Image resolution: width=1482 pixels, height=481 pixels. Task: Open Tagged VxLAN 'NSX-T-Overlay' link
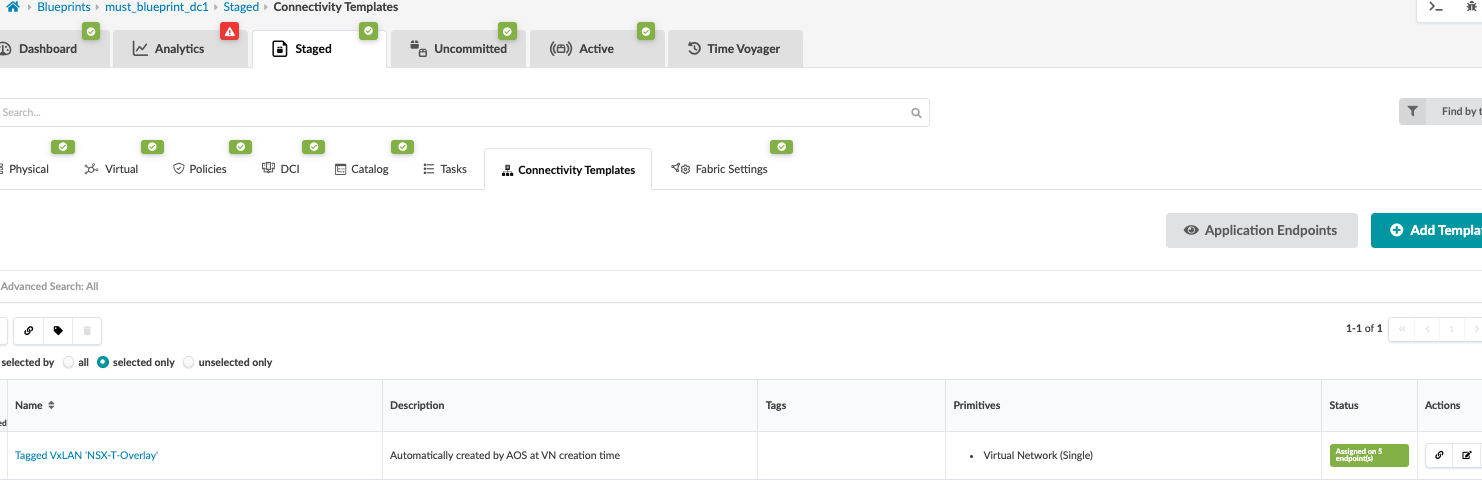point(87,455)
